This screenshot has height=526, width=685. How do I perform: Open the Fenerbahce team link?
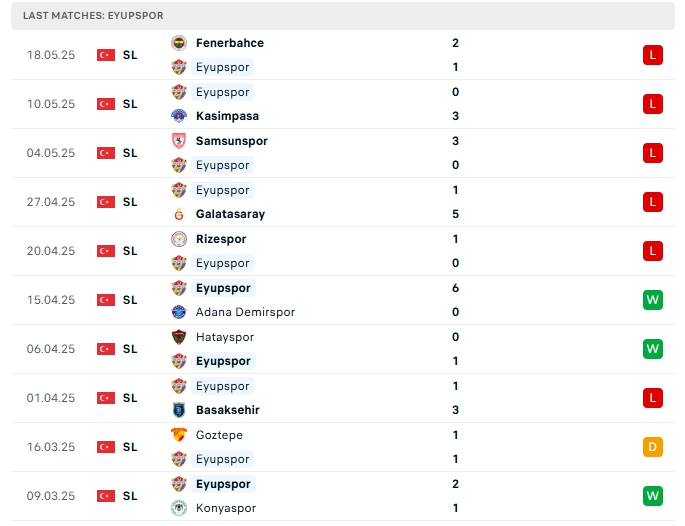point(230,43)
